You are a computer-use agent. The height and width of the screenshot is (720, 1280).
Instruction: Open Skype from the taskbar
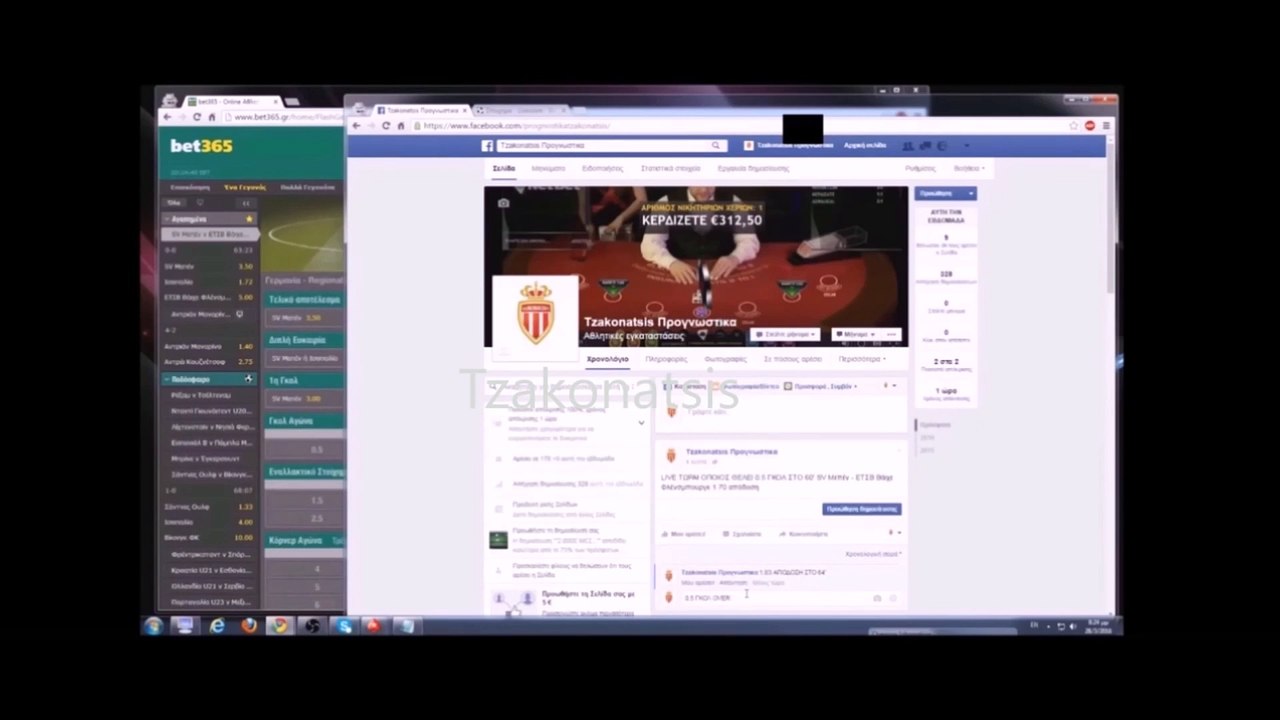344,626
